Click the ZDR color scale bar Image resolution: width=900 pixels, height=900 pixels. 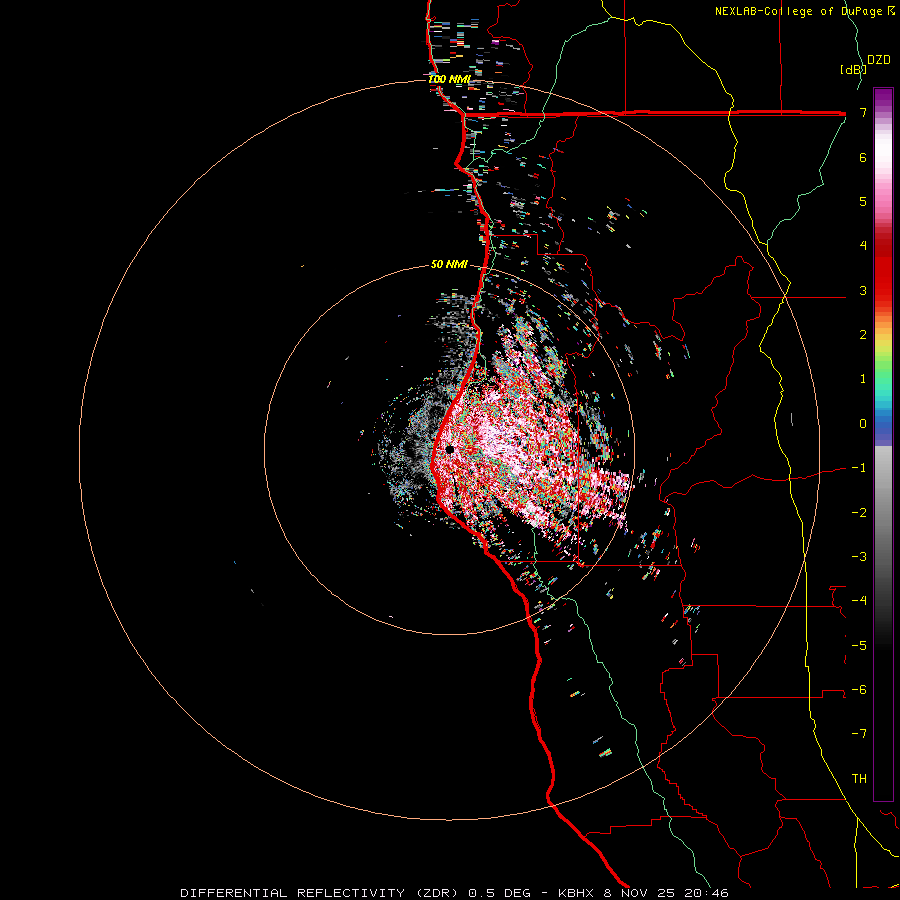[883, 444]
